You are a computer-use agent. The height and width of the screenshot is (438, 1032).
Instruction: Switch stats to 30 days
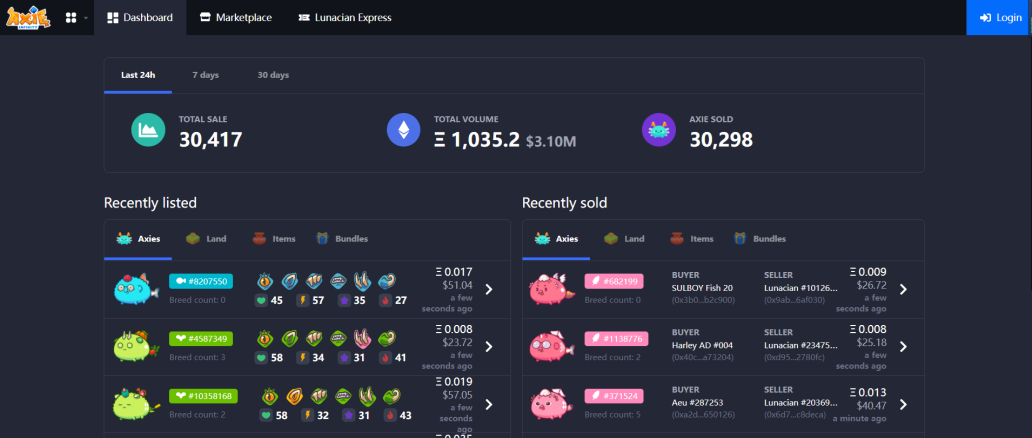click(273, 75)
